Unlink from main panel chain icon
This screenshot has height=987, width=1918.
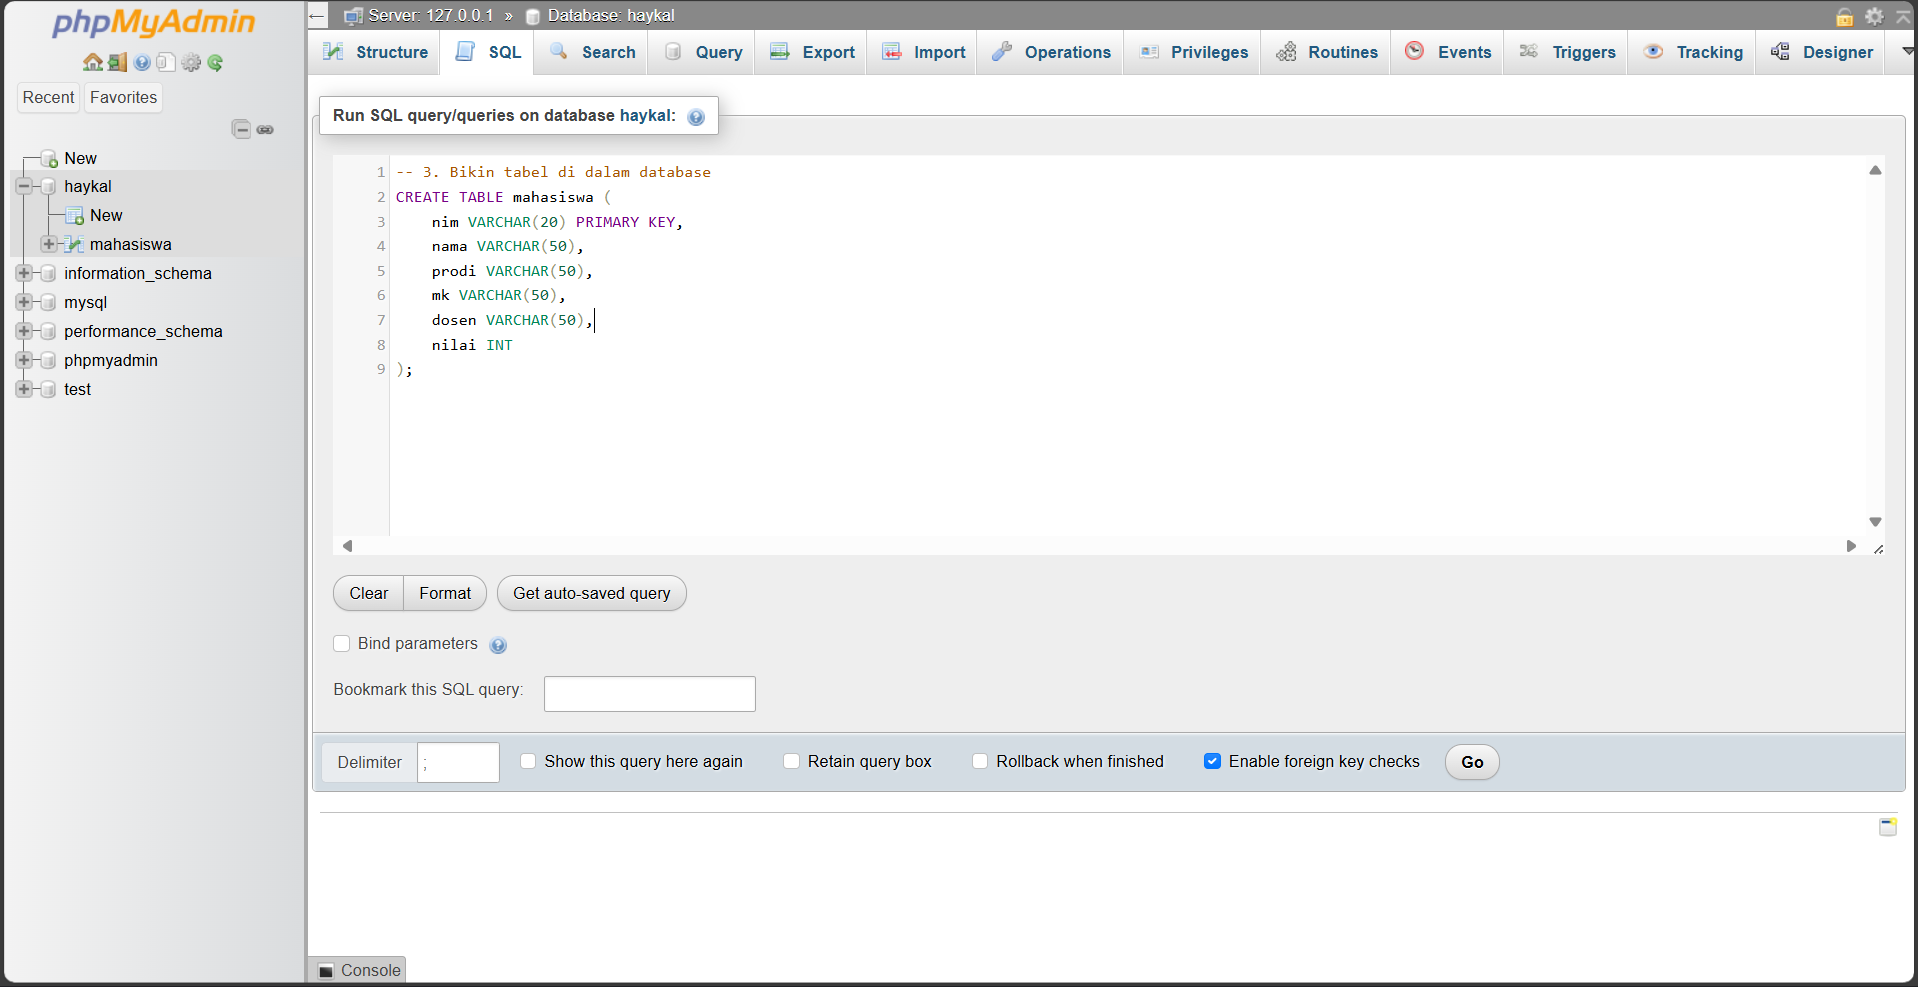coord(265,129)
